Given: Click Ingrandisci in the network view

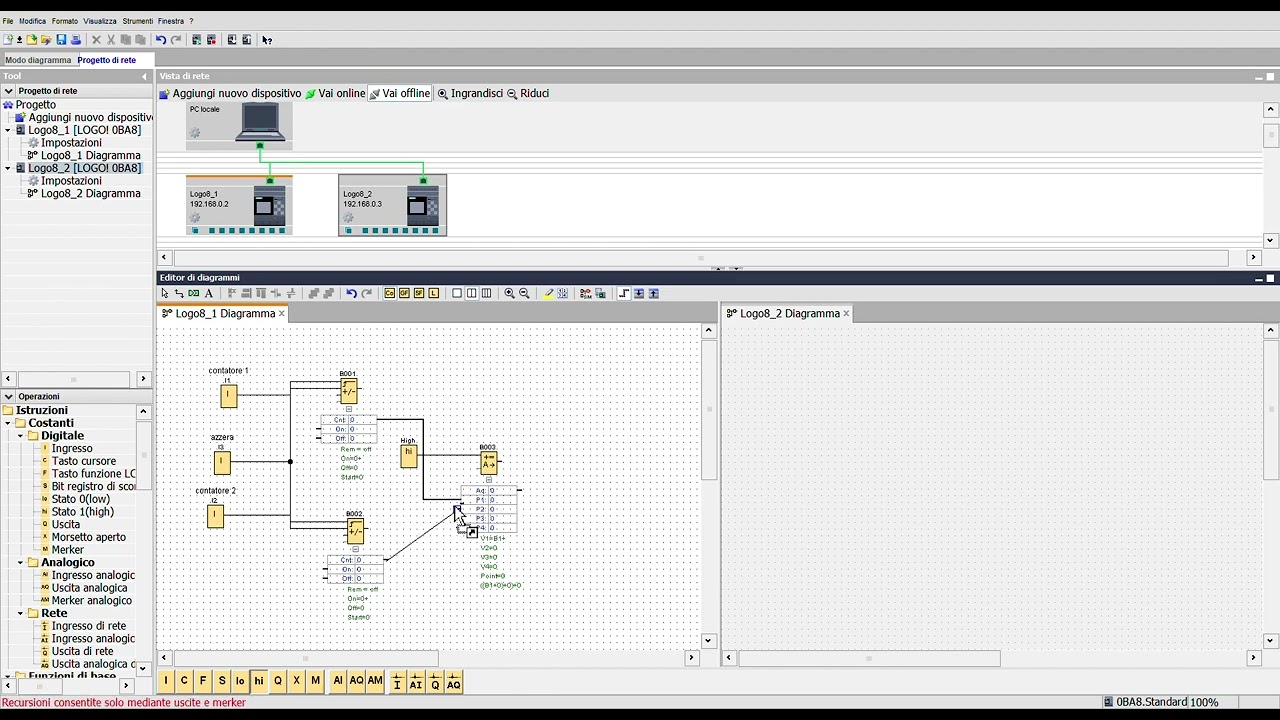Looking at the screenshot, I should coord(470,93).
